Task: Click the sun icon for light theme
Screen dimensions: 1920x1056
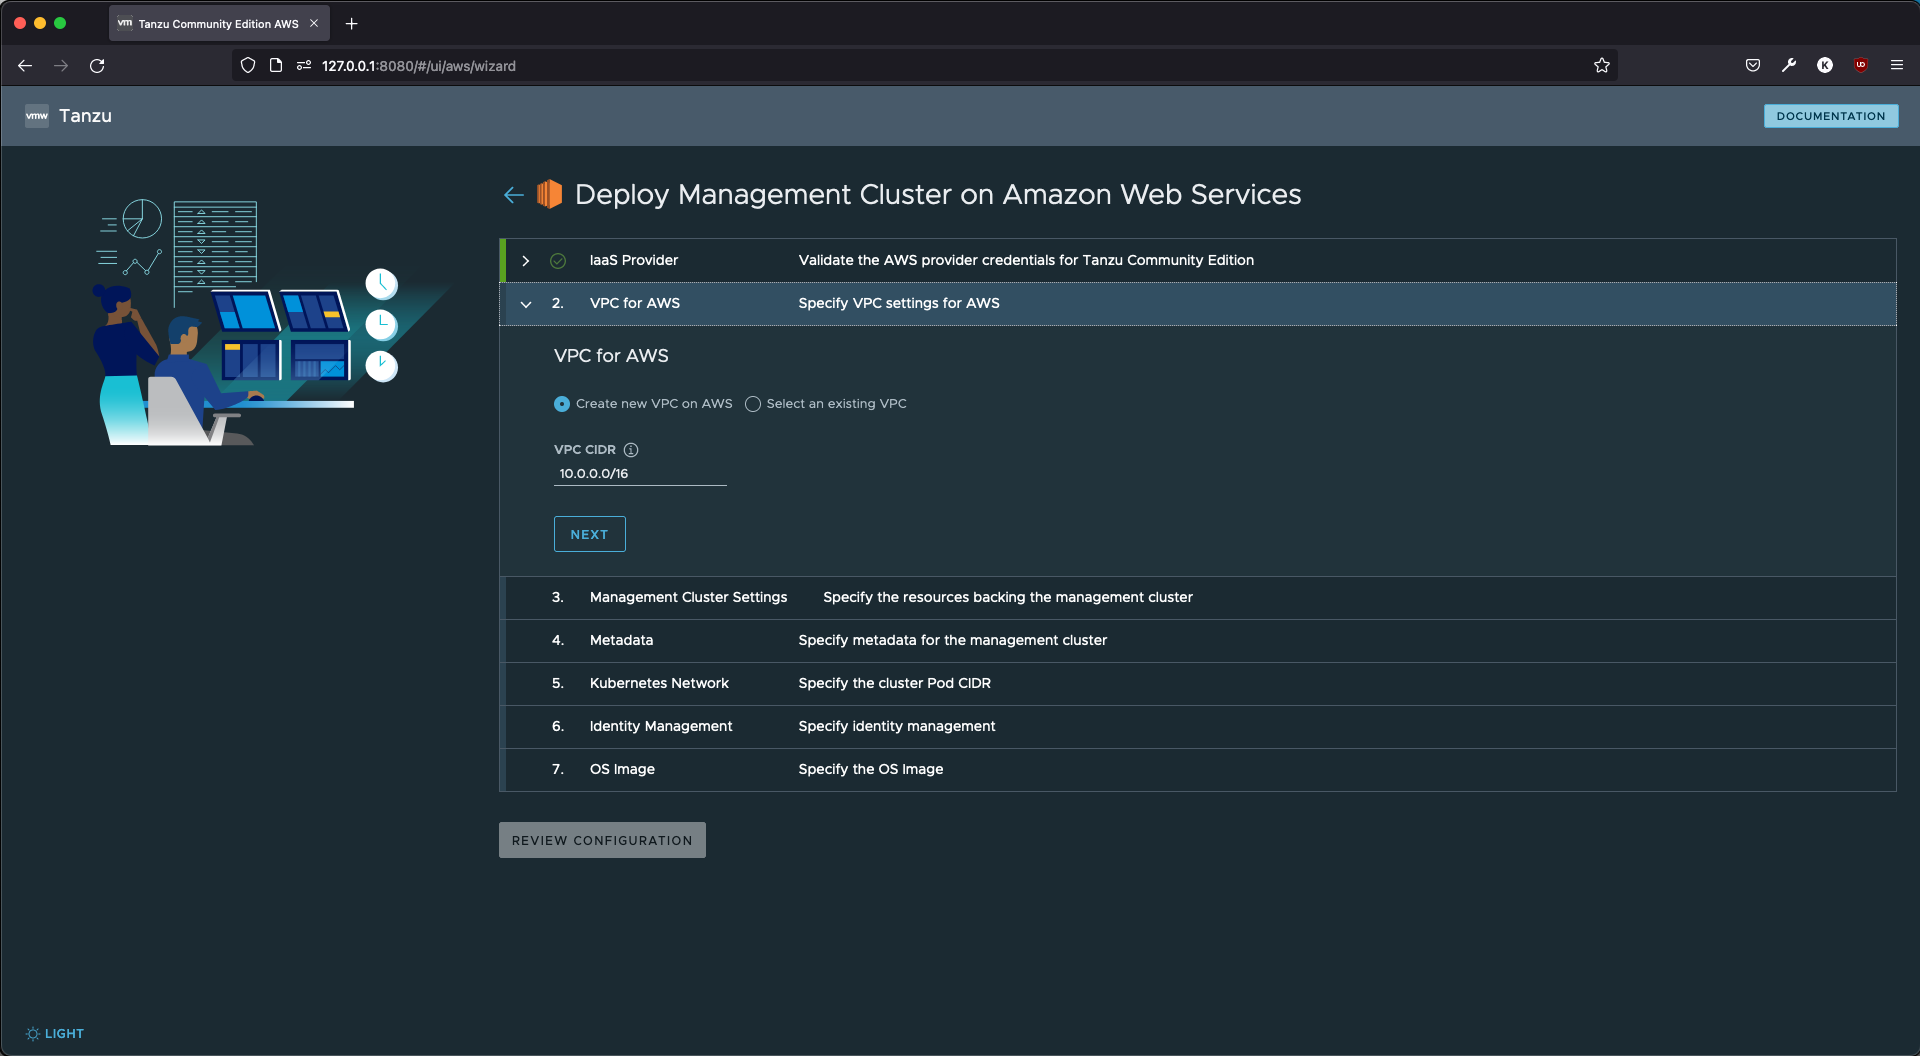Action: pyautogui.click(x=32, y=1034)
